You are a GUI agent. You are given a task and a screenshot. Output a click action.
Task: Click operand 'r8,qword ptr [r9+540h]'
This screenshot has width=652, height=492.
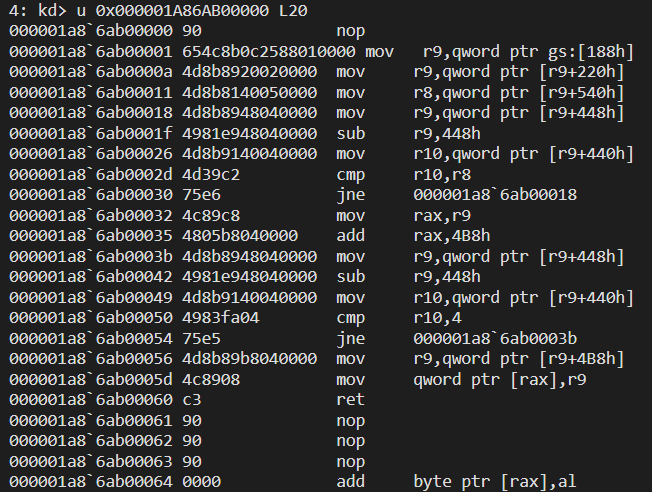[x=519, y=93]
